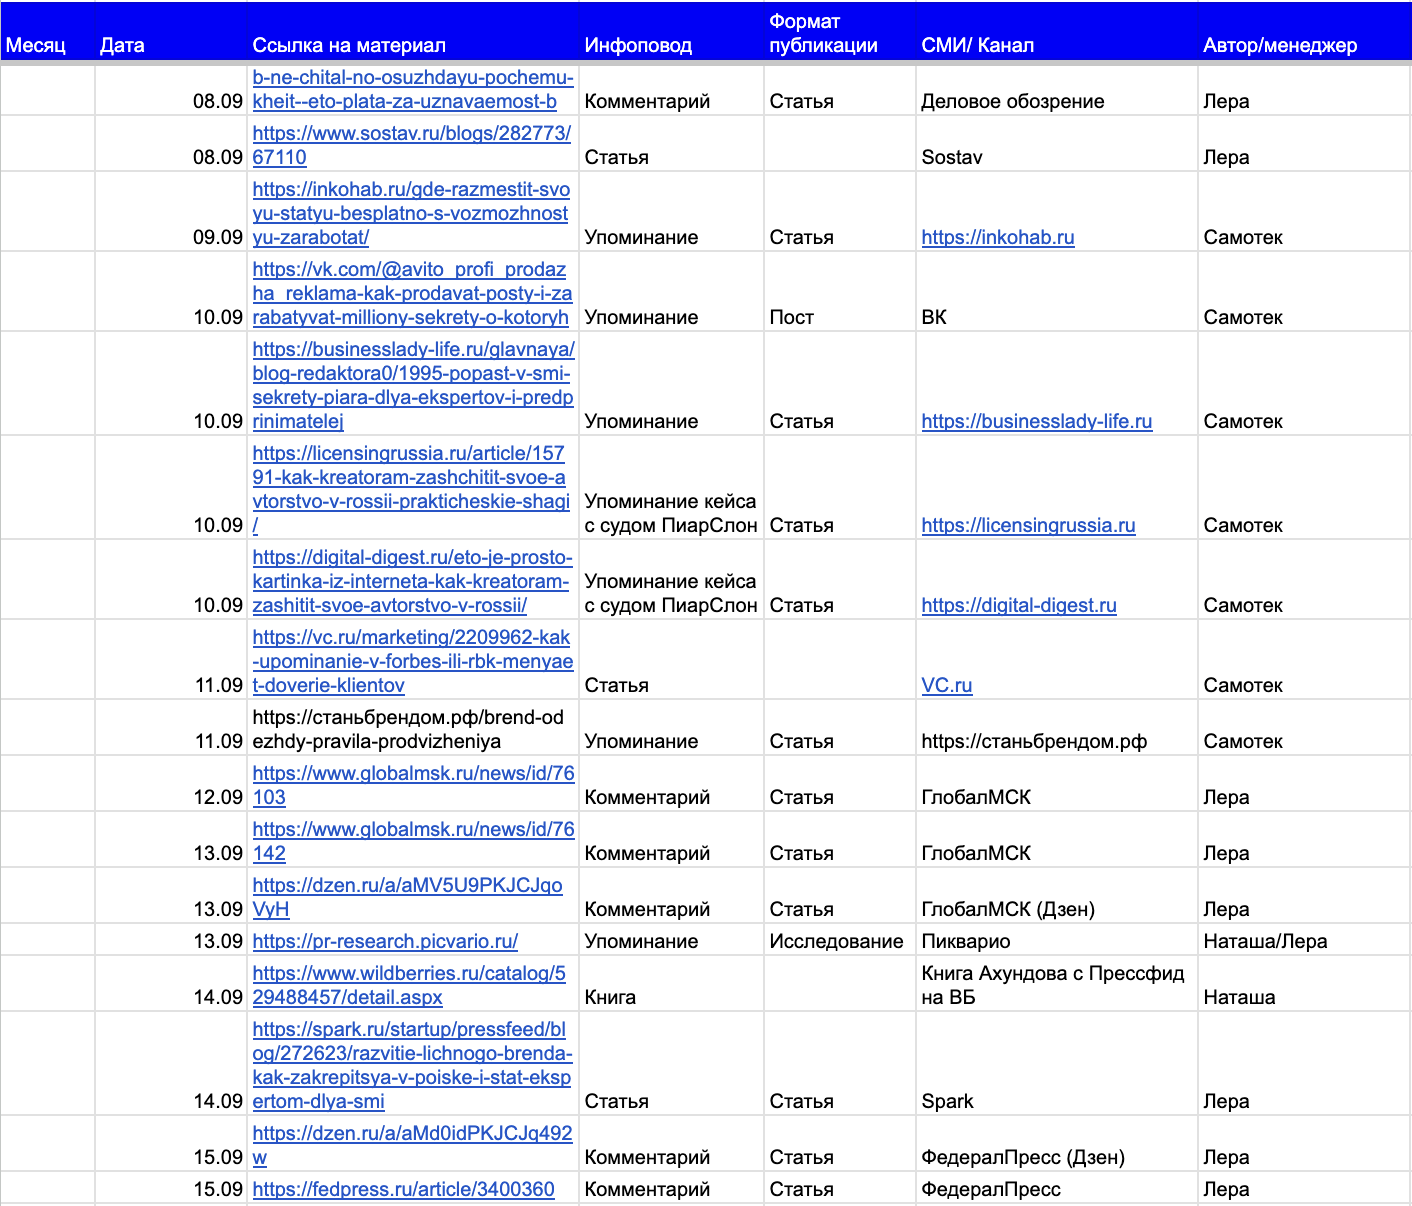Select the 'Наташа/Лера' author cell

1305,939
